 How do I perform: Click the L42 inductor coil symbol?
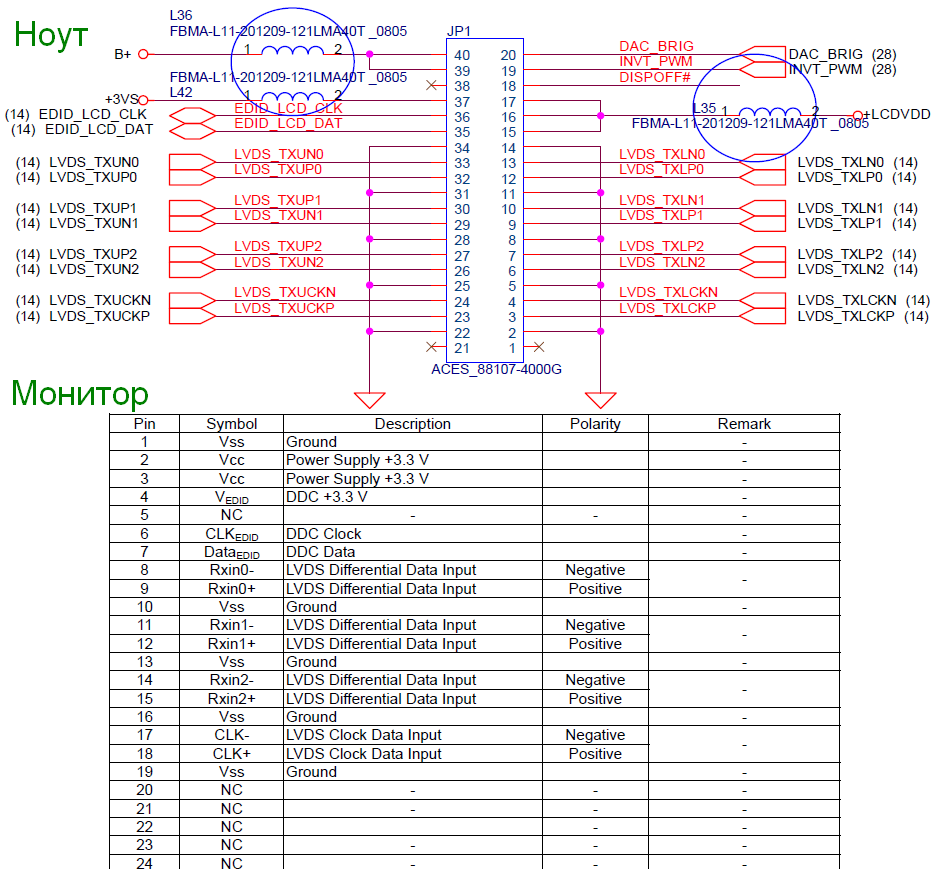tap(294, 97)
